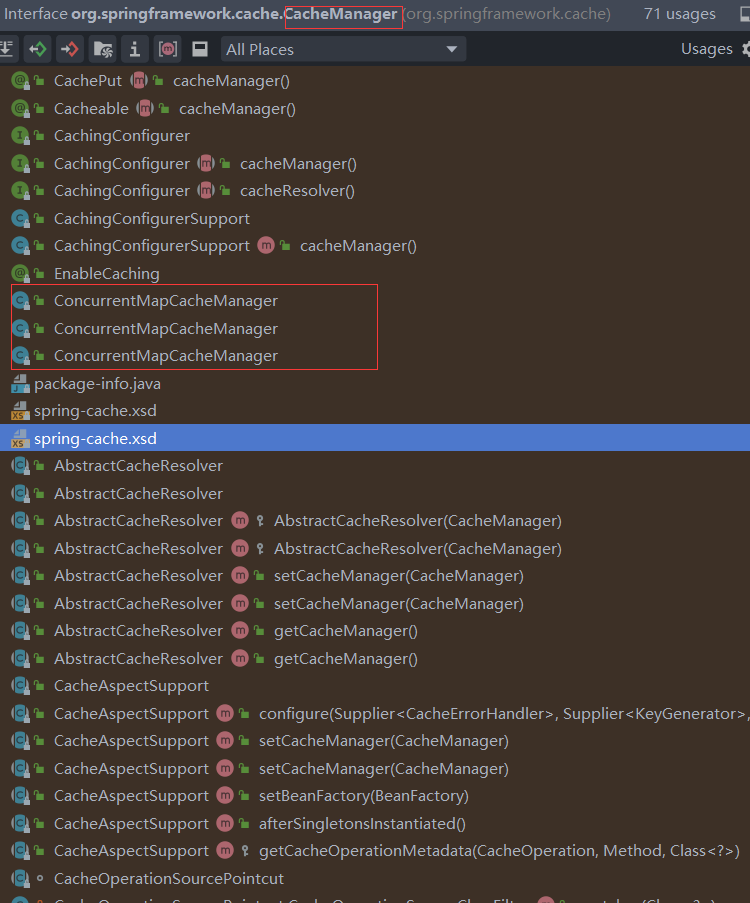Screen dimensions: 750x903
Task: Toggle the write access usages filter
Action: 70,50
